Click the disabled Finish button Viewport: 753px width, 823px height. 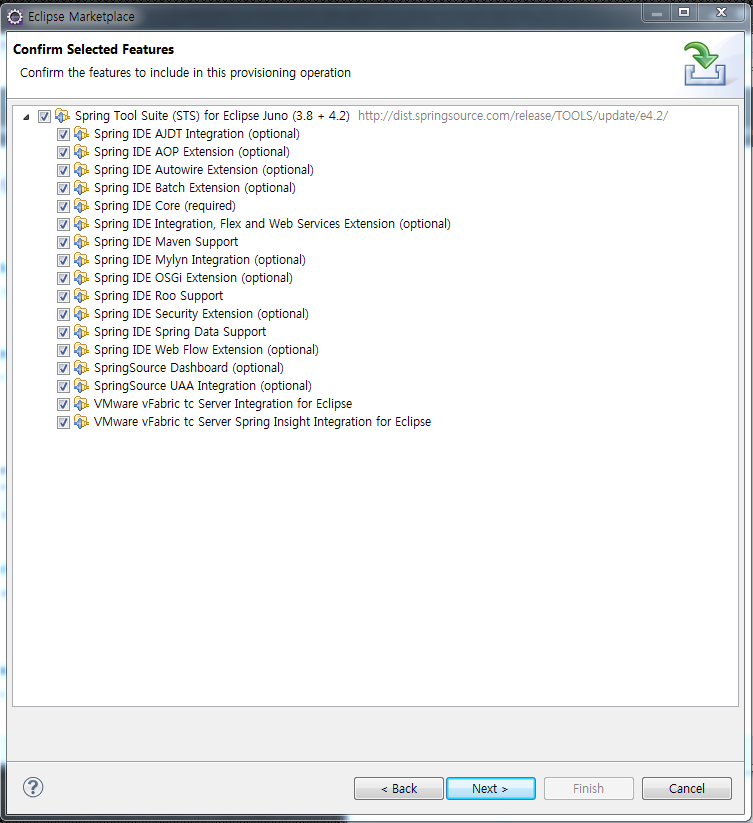pyautogui.click(x=589, y=788)
